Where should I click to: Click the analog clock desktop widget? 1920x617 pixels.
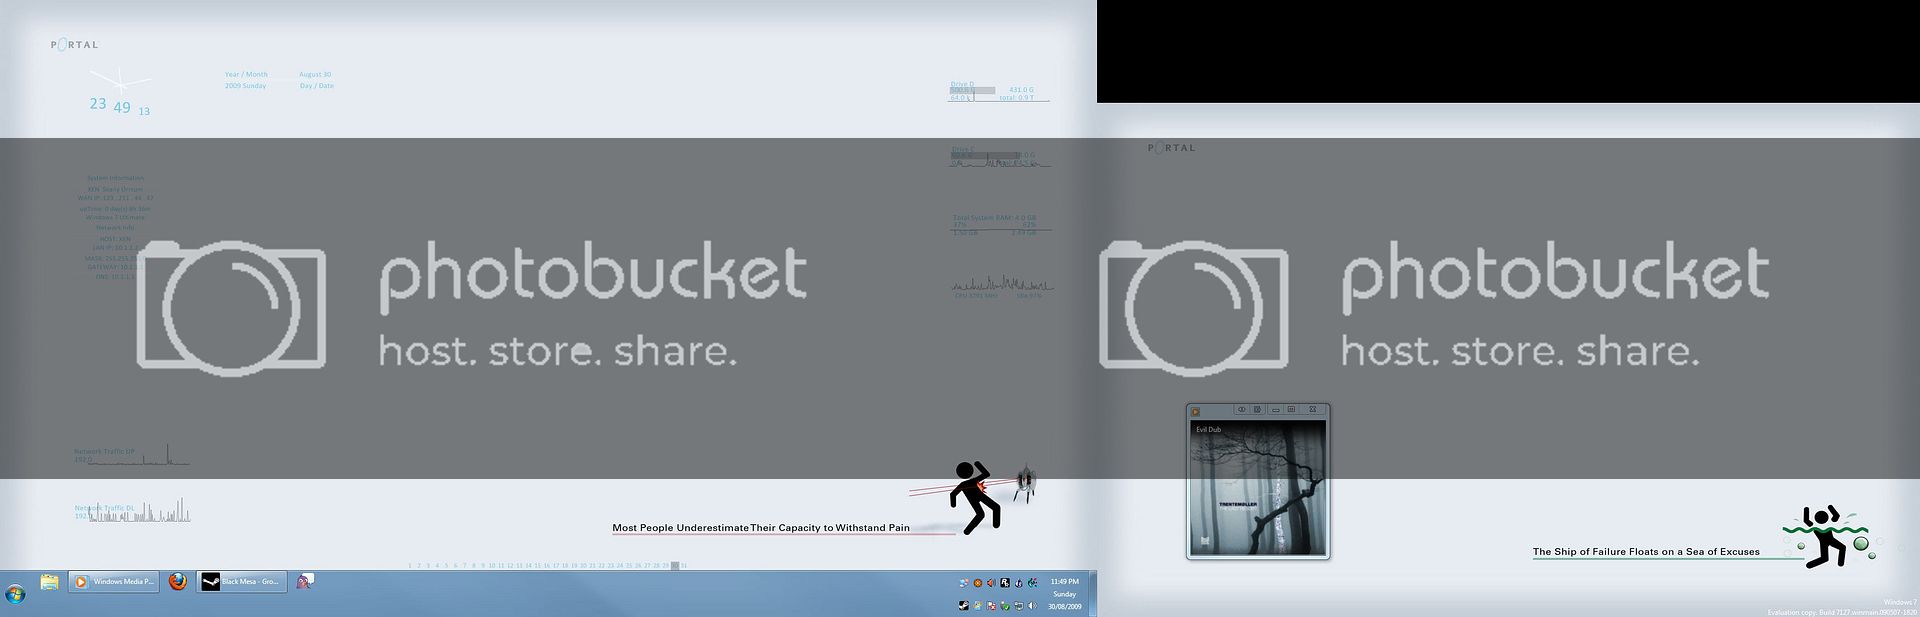point(120,82)
